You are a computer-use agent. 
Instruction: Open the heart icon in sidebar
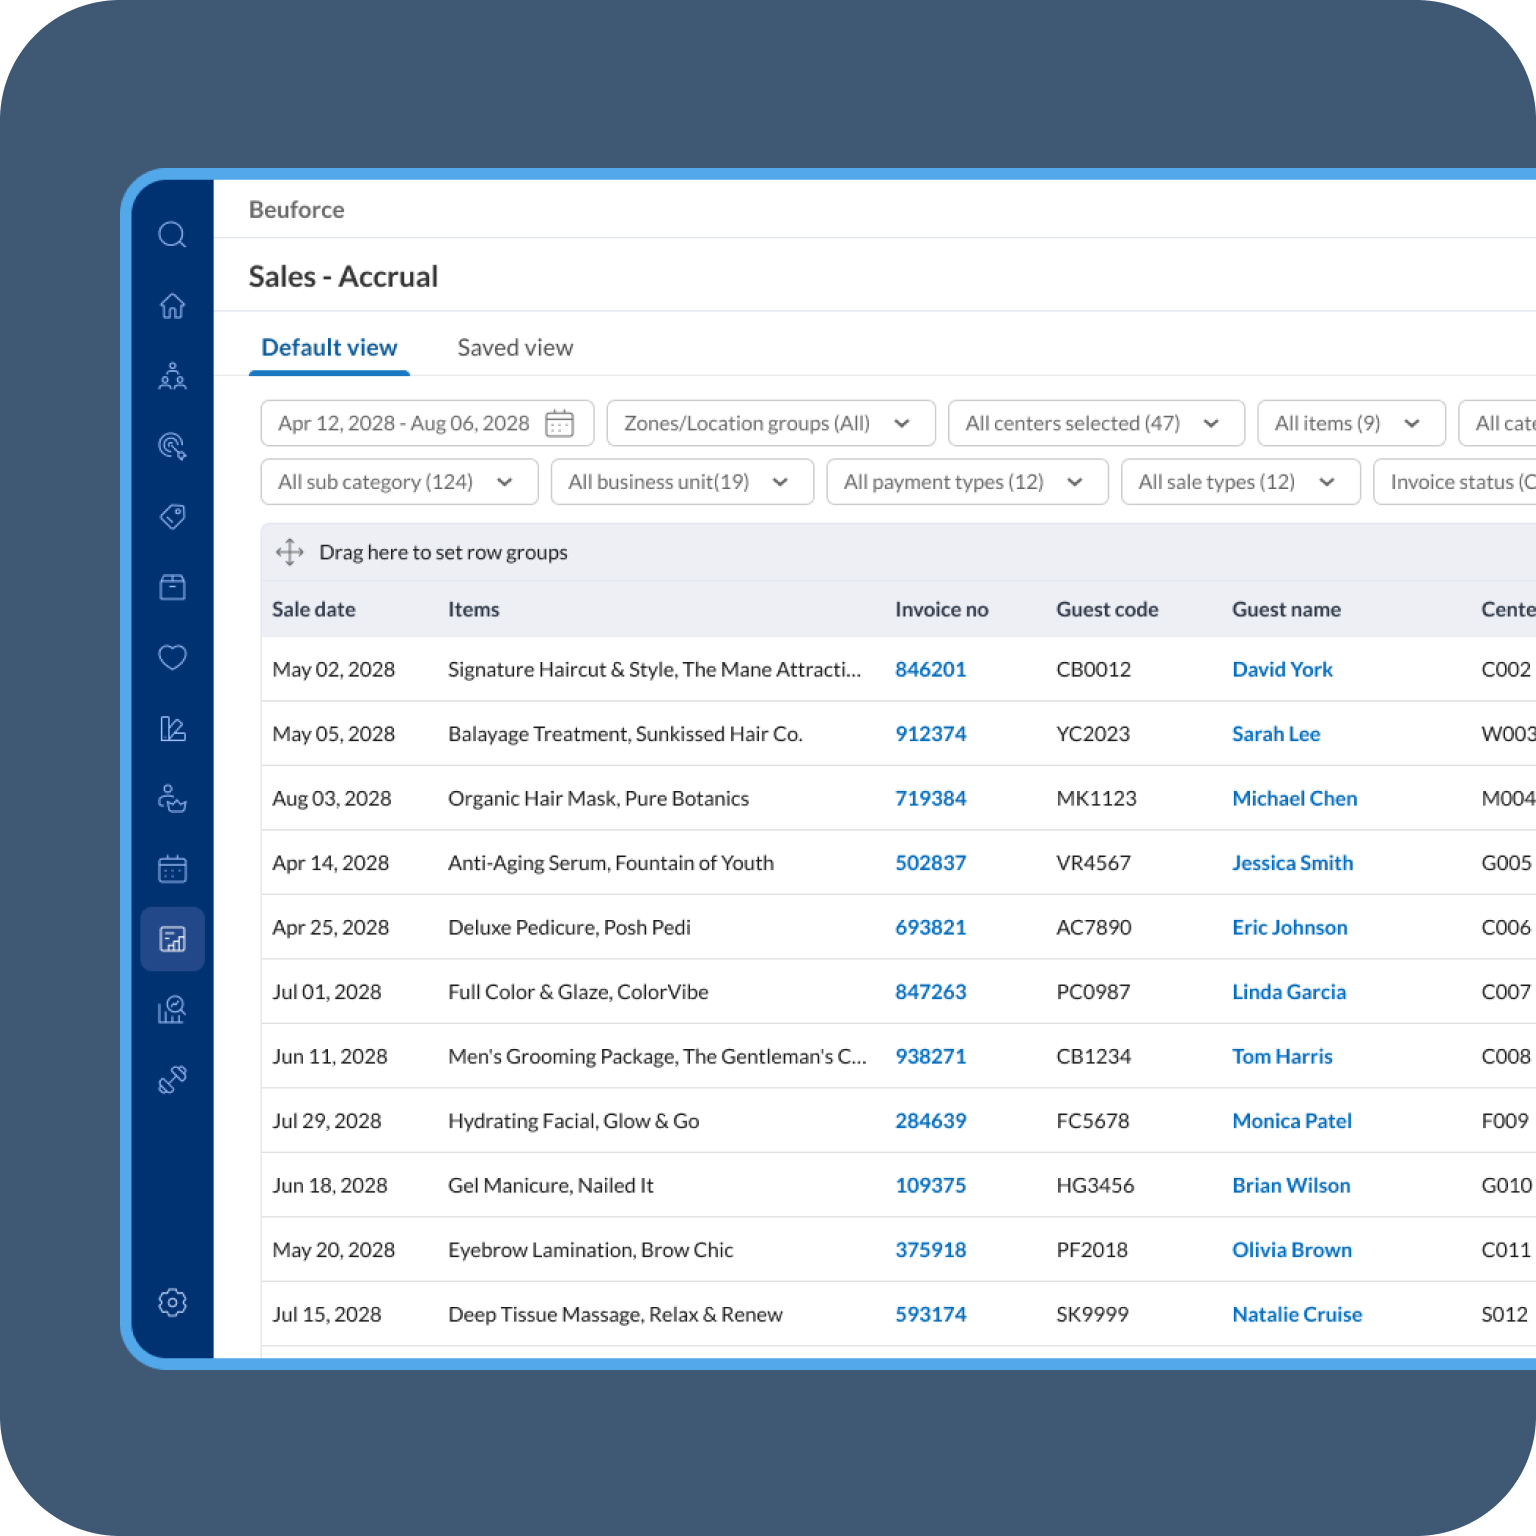click(172, 658)
